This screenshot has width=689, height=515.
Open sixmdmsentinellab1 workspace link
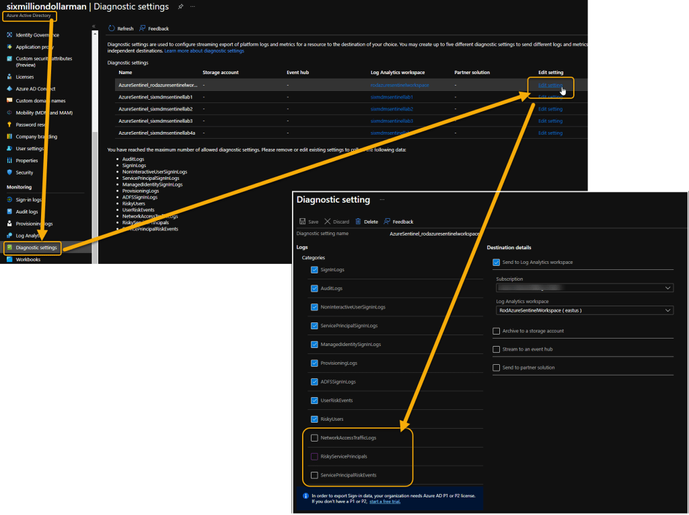click(392, 97)
